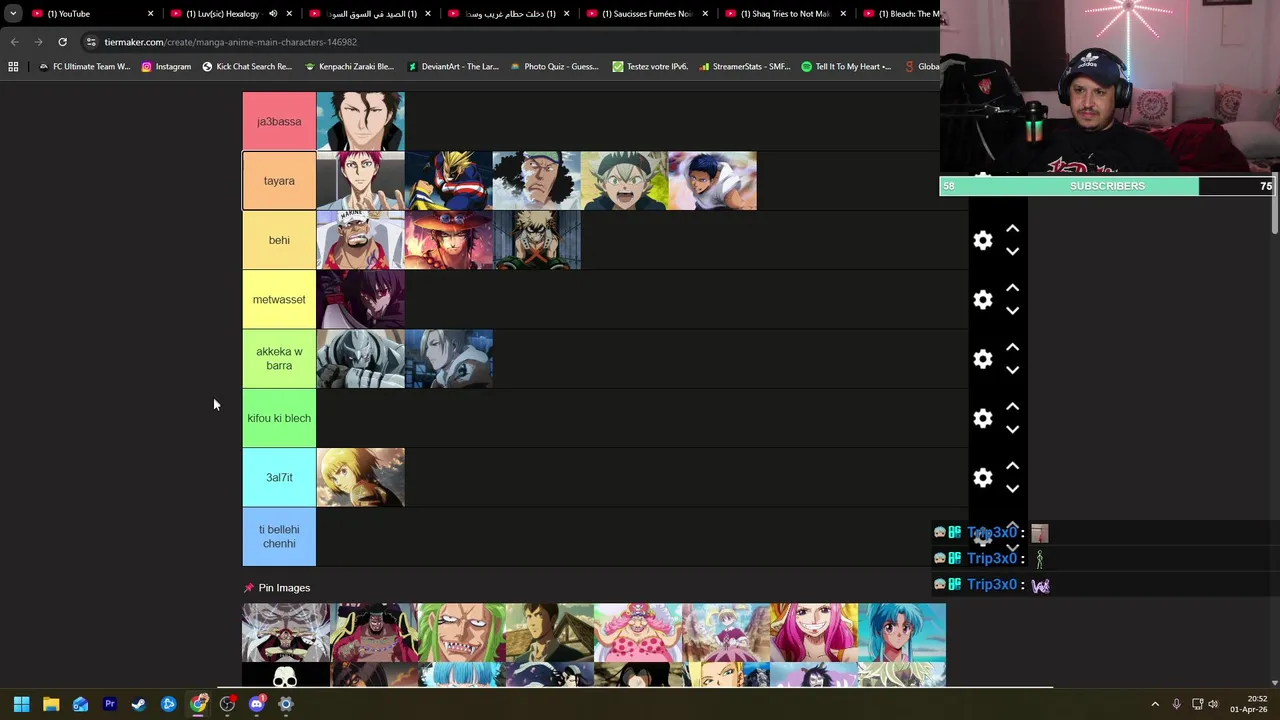Open File Explorer from the taskbar
This screenshot has width=1280, height=720.
[x=51, y=704]
